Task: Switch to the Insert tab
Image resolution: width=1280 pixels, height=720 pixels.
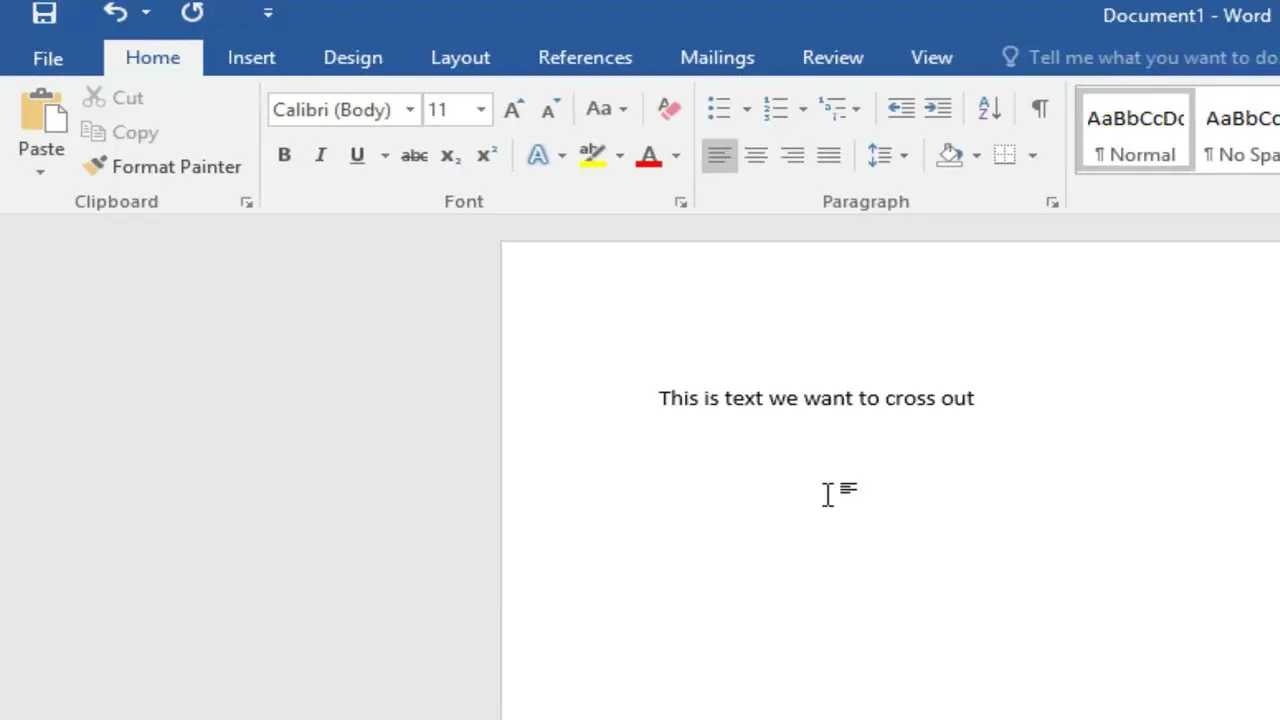Action: click(x=251, y=58)
